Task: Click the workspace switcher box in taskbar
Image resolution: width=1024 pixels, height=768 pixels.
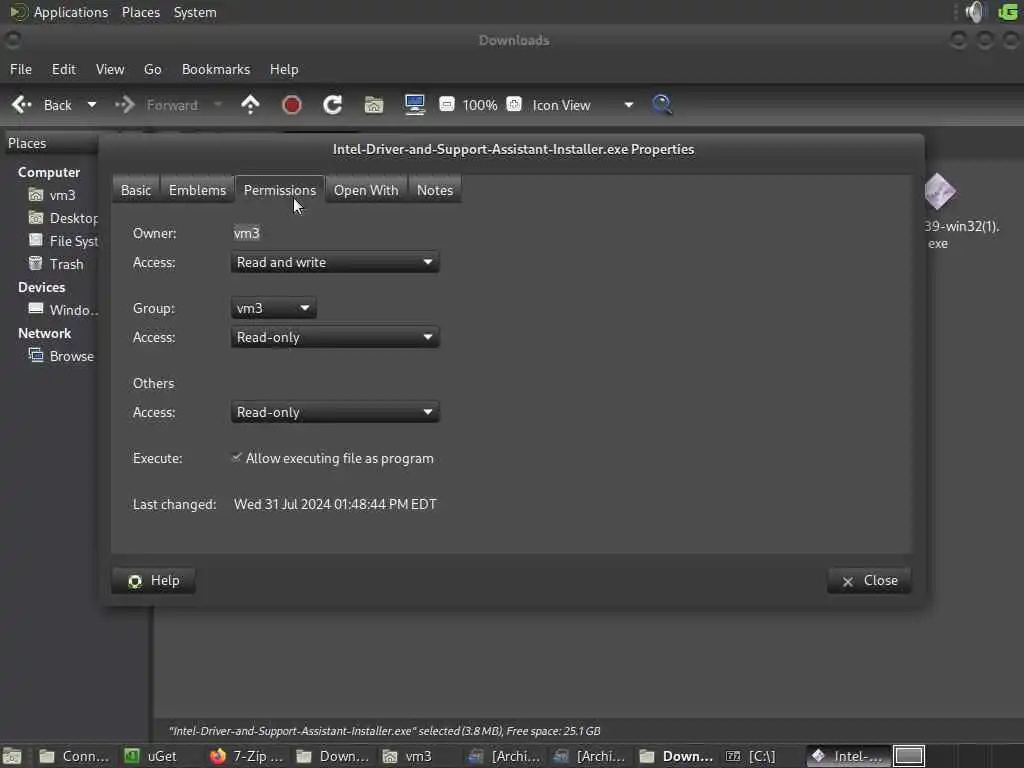Action: point(909,756)
